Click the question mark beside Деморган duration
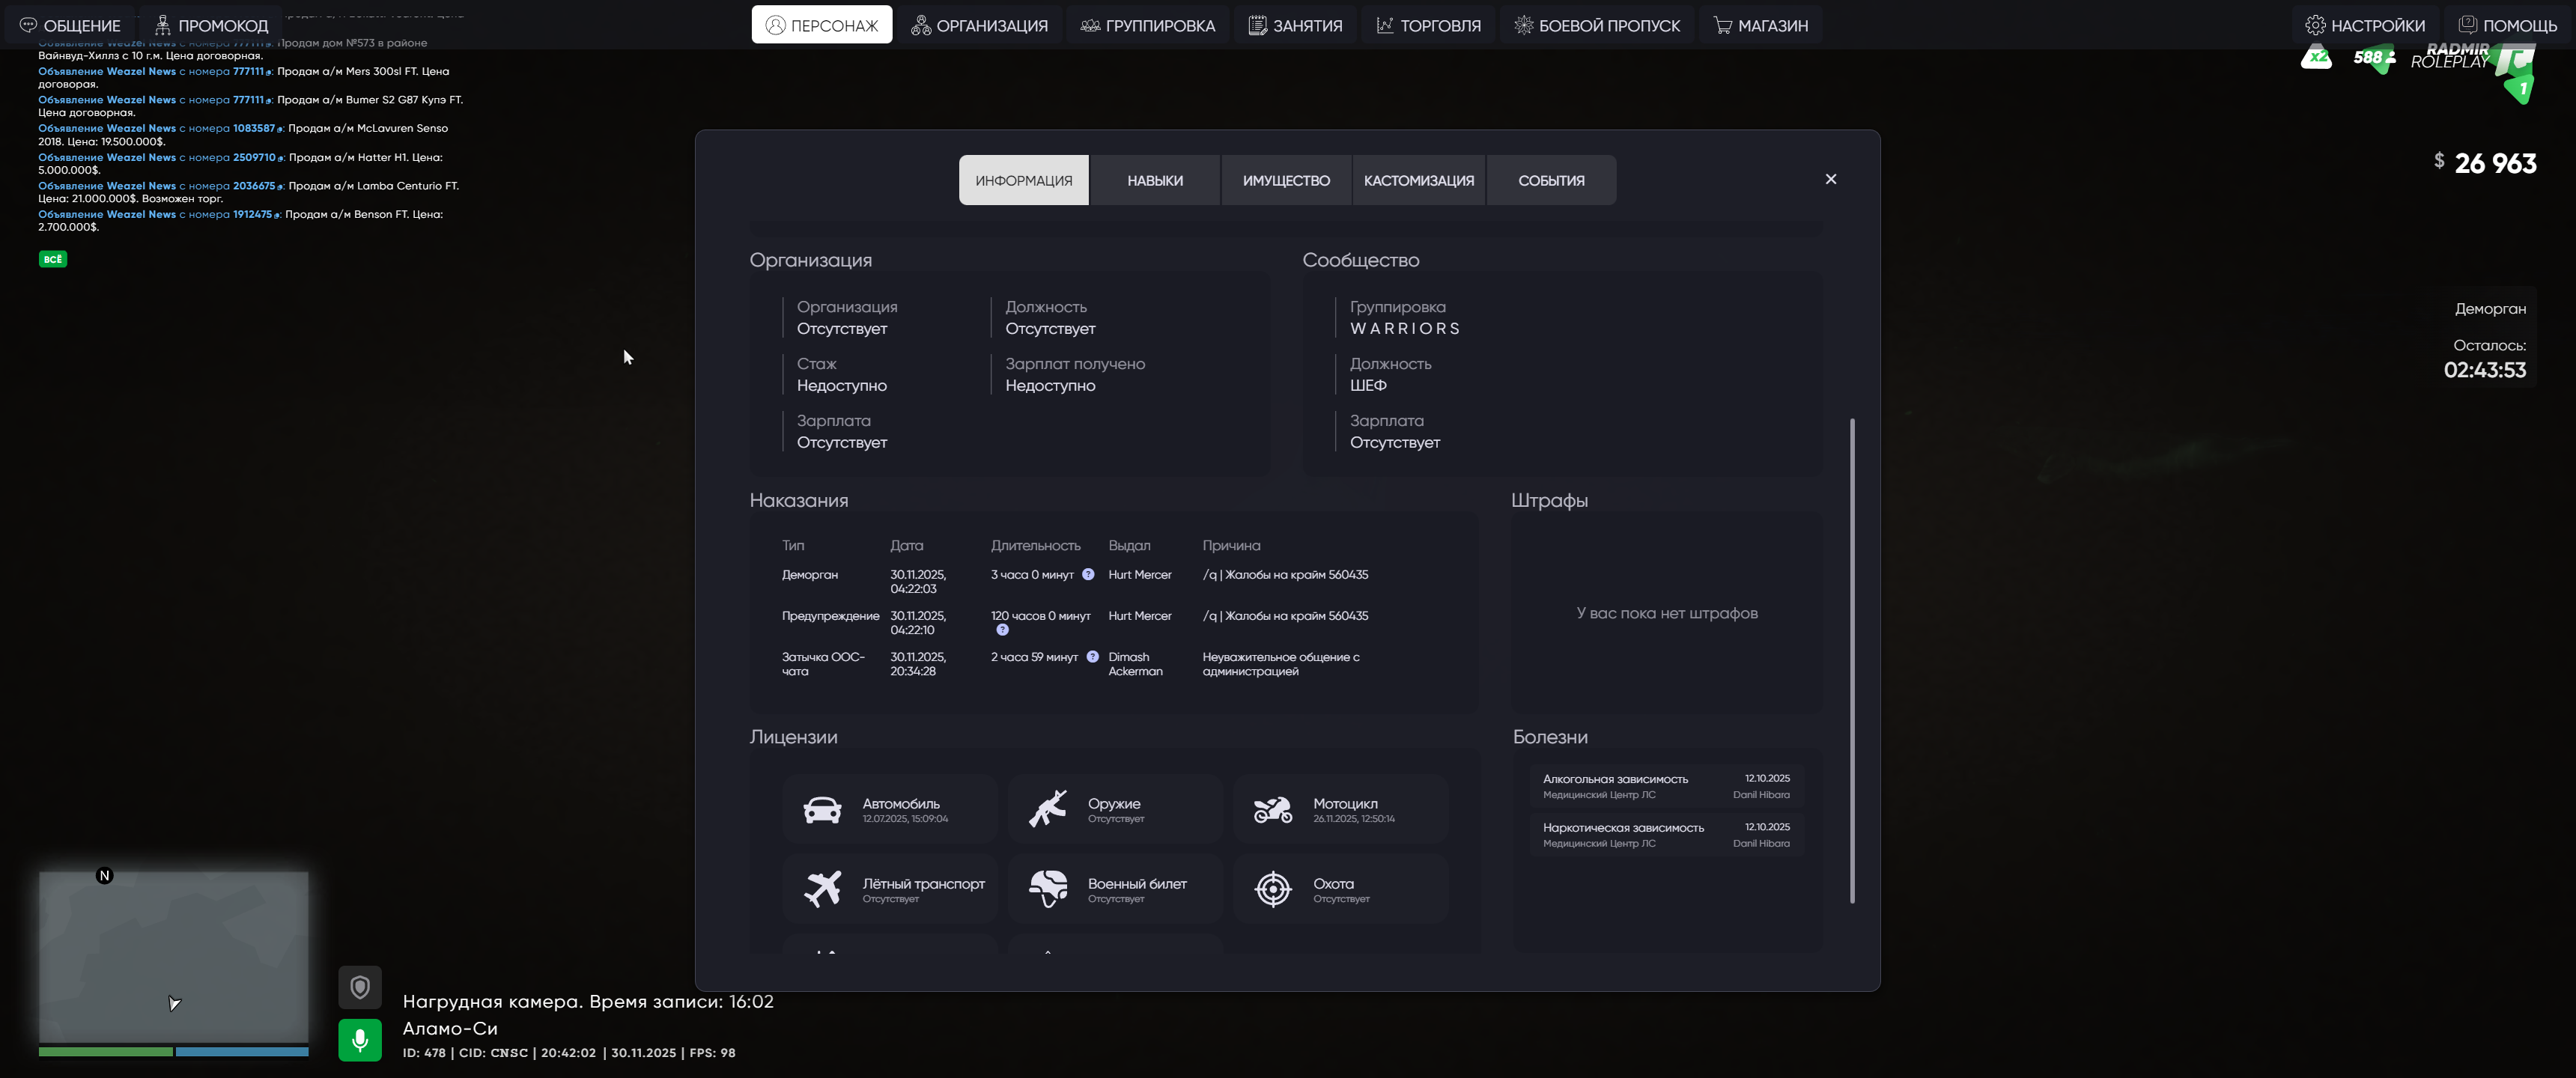This screenshot has height=1078, width=2576. click(1088, 574)
